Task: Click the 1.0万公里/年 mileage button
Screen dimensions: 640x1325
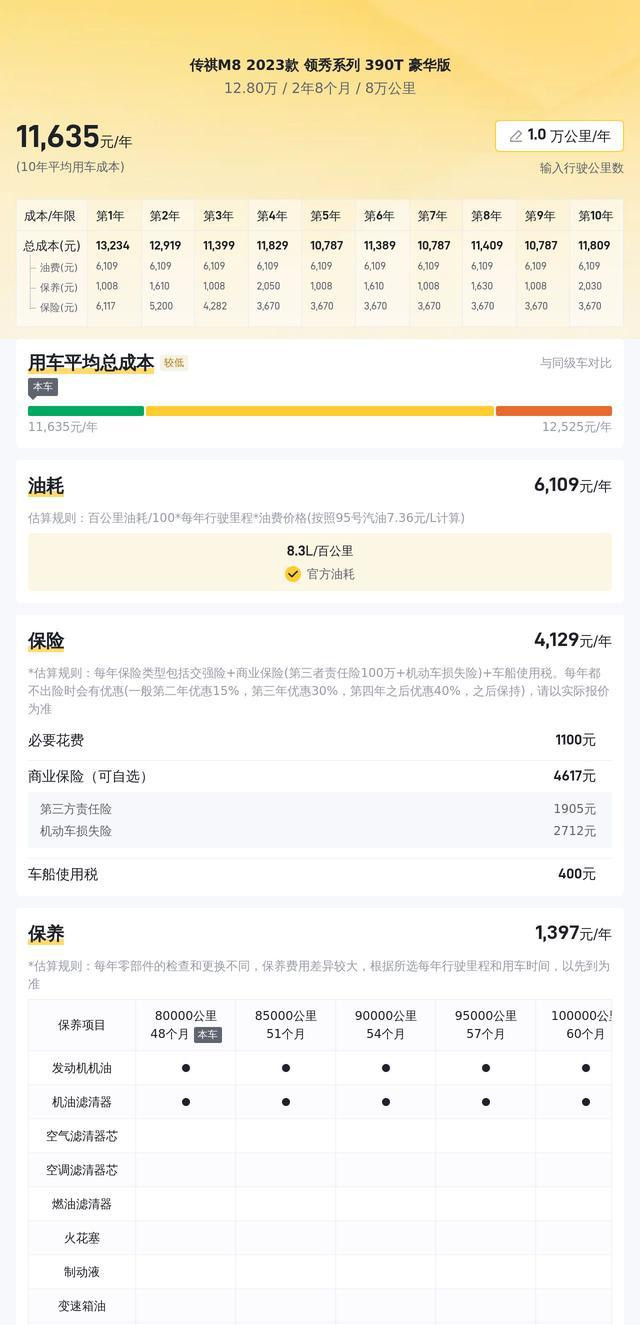Action: 559,136
